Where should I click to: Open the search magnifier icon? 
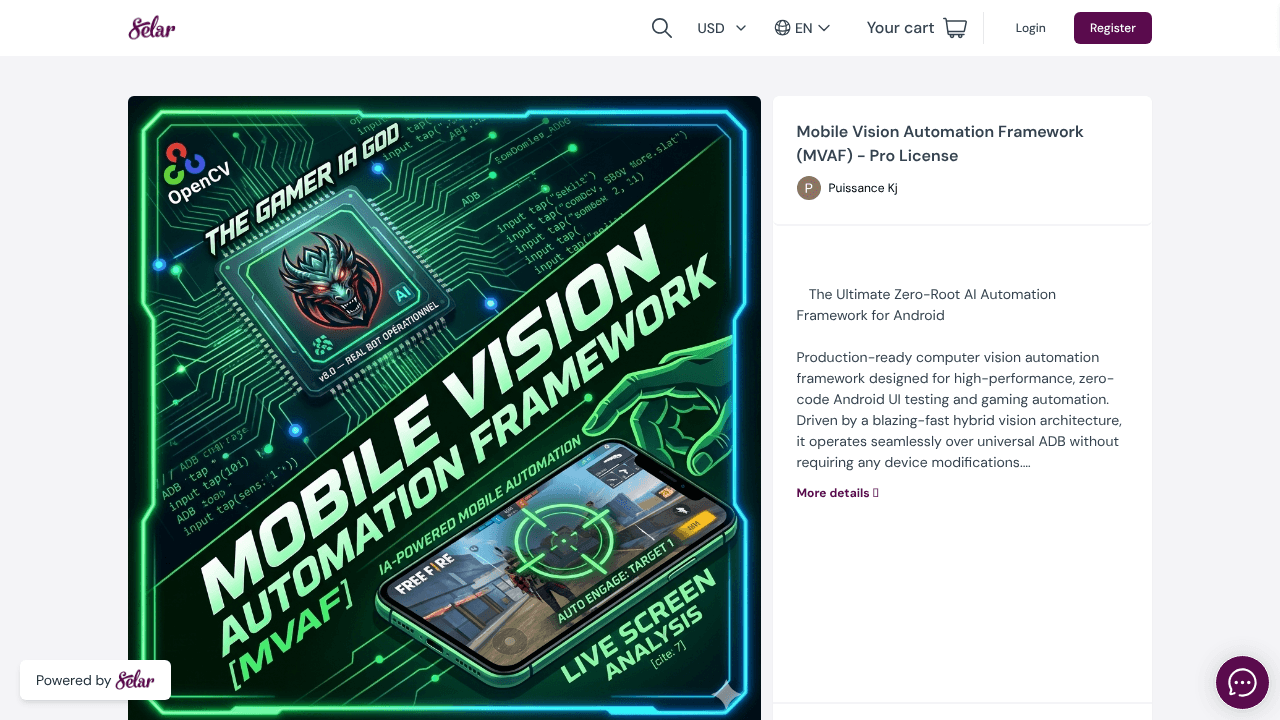click(661, 28)
